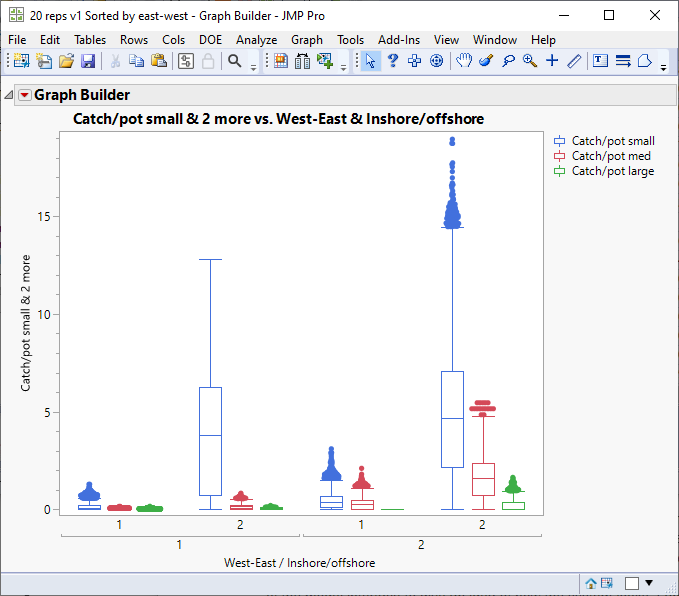The height and width of the screenshot is (596, 679).
Task: Pick the Brush tool in toolbar
Action: [x=486, y=61]
